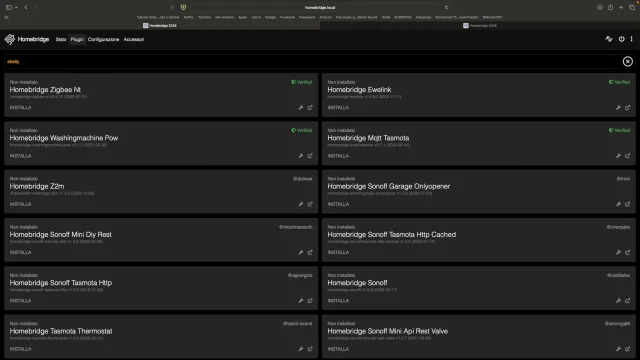Click wrench icon on Sonoff Tasmota Http card
The height and width of the screenshot is (360, 640).
(x=301, y=301)
